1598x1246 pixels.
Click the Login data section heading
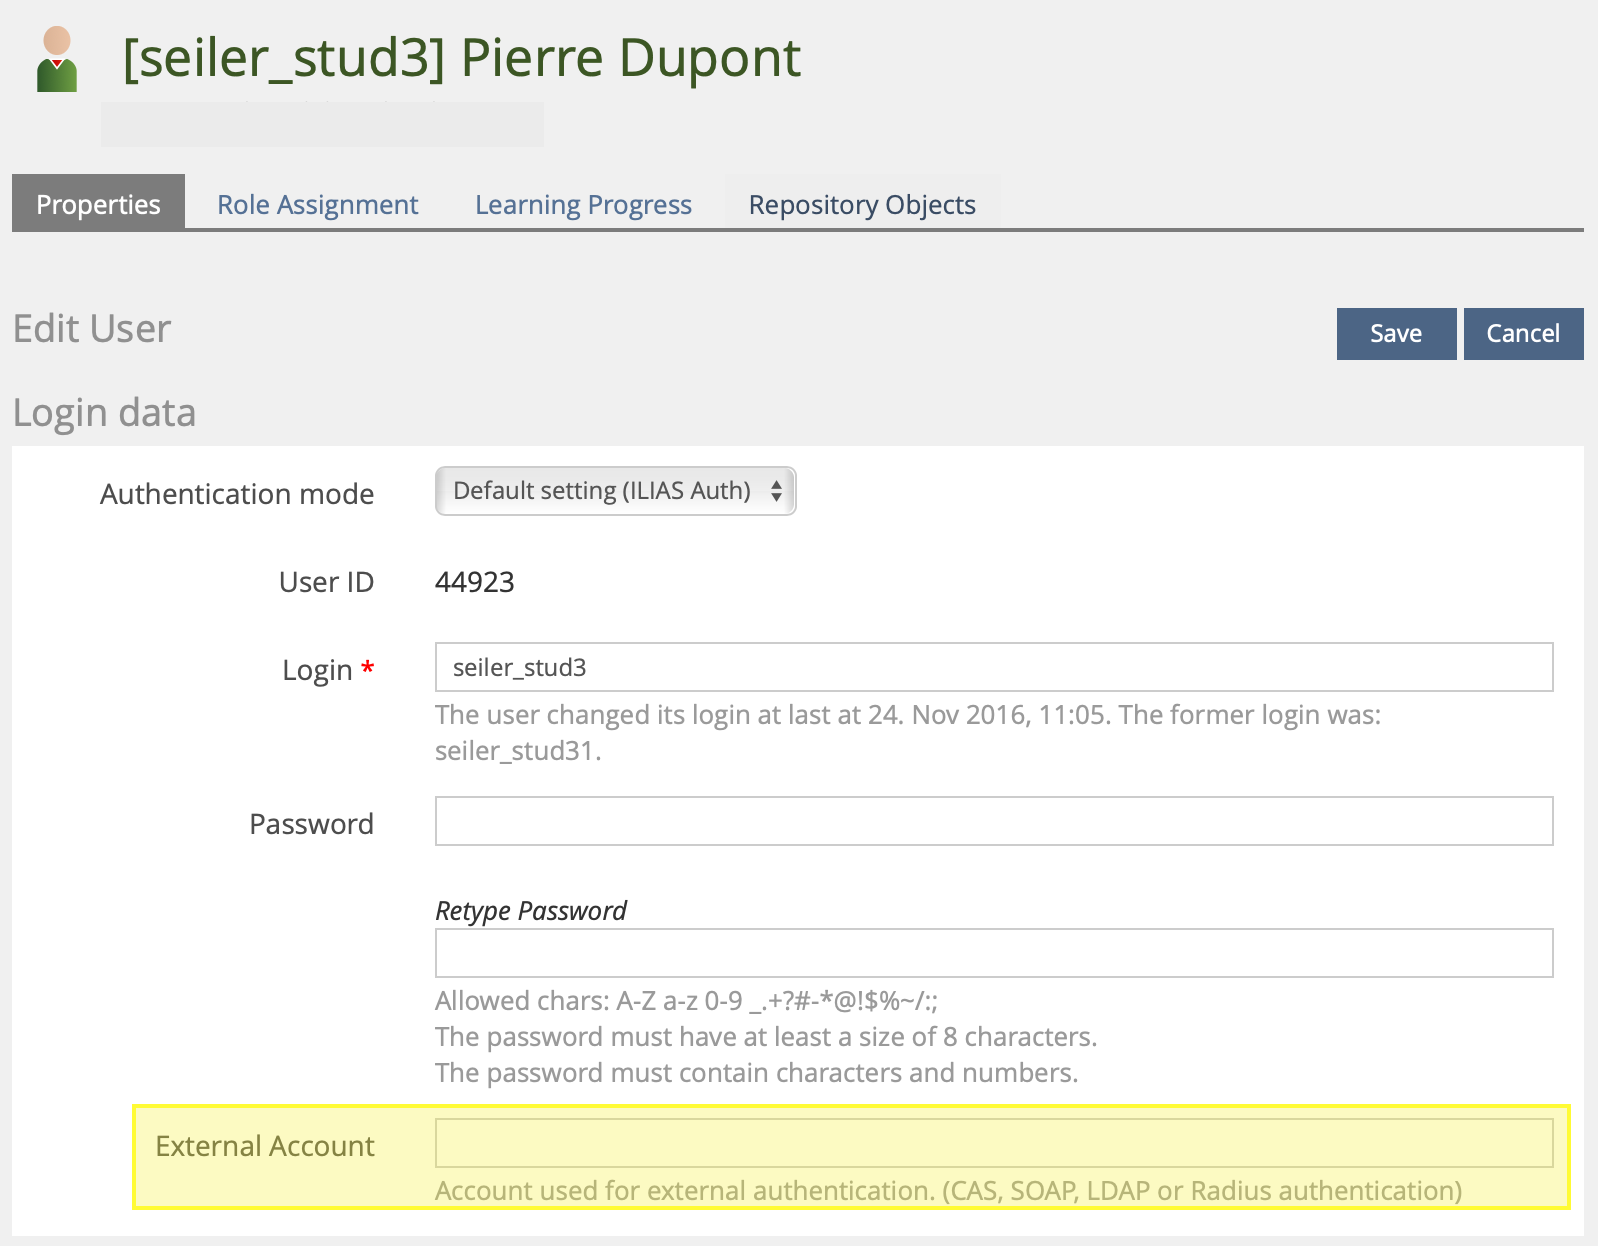pyautogui.click(x=104, y=413)
